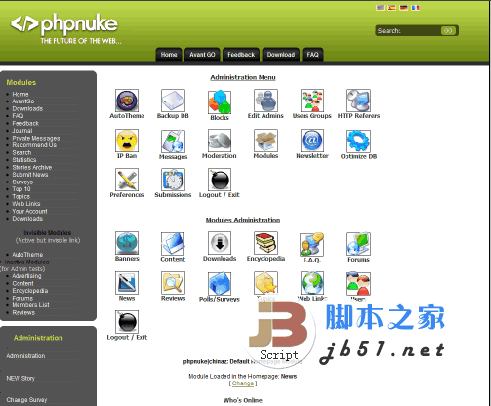
Task: Open the Banners module icon
Action: point(127,243)
